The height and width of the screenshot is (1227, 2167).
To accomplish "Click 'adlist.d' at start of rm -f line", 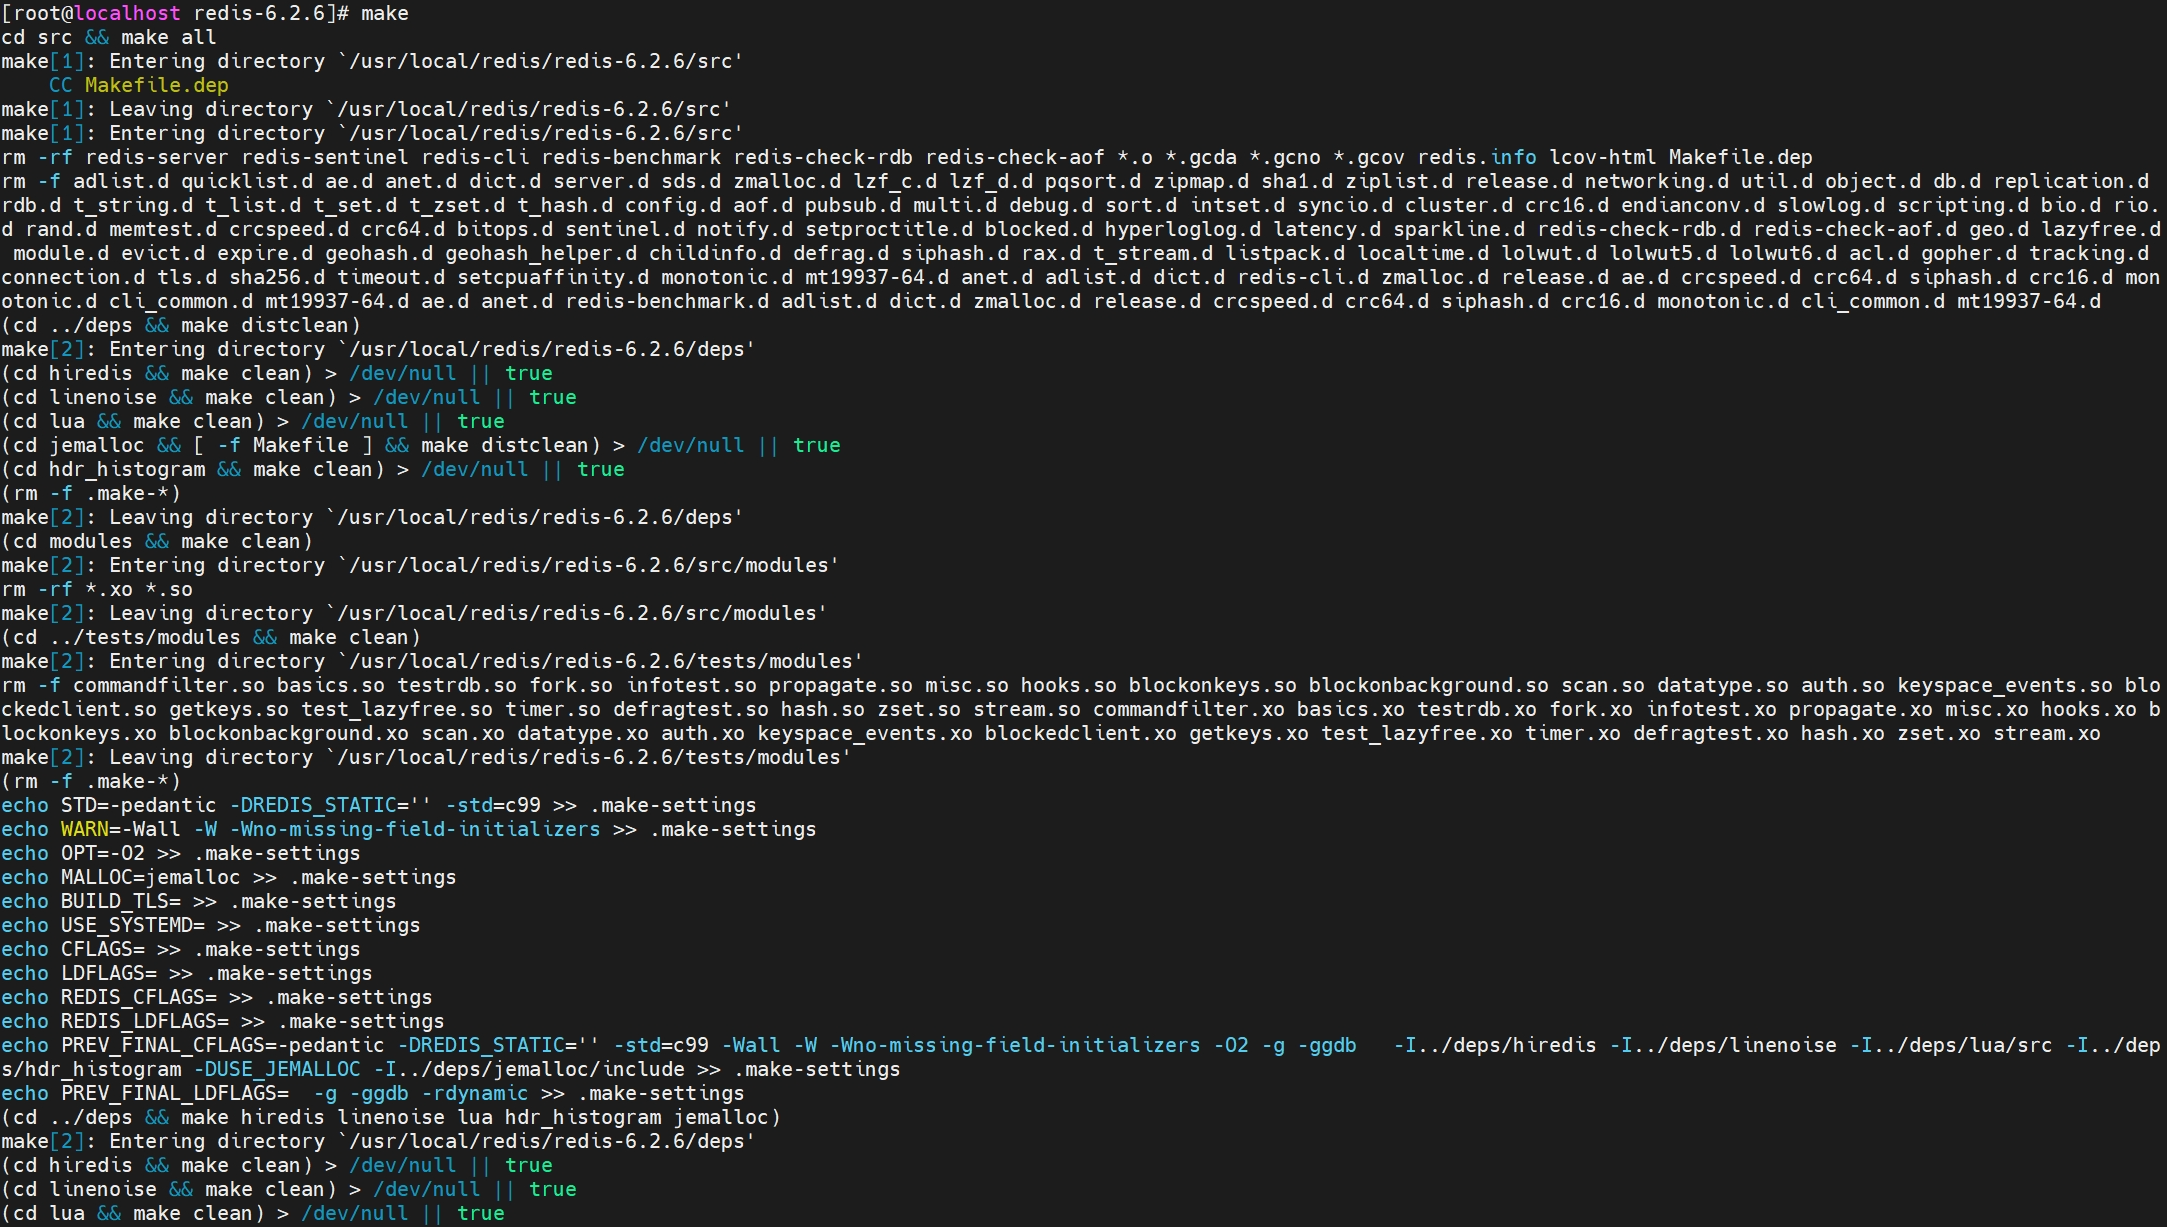I will point(121,181).
